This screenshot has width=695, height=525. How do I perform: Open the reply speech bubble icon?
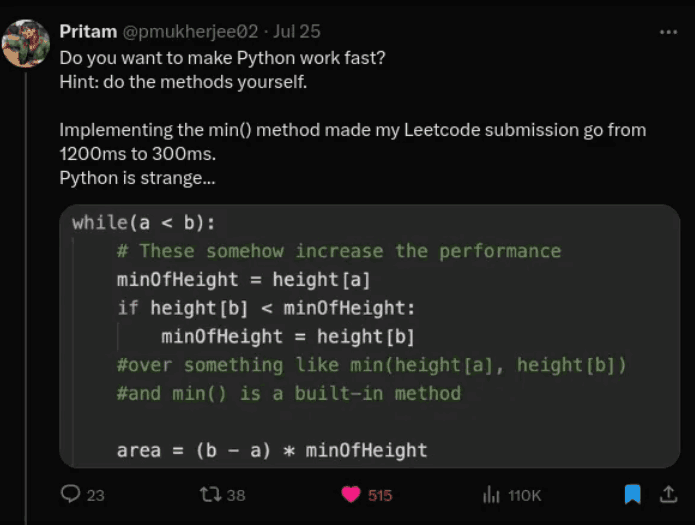click(x=70, y=494)
